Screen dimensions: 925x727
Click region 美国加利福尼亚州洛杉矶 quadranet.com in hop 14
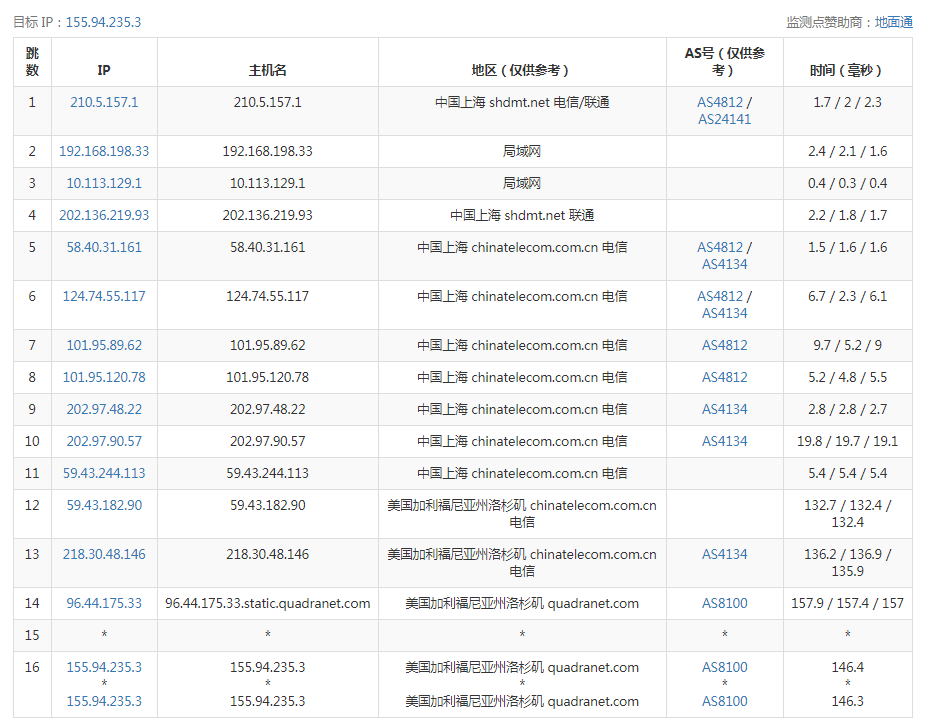pyautogui.click(x=522, y=602)
